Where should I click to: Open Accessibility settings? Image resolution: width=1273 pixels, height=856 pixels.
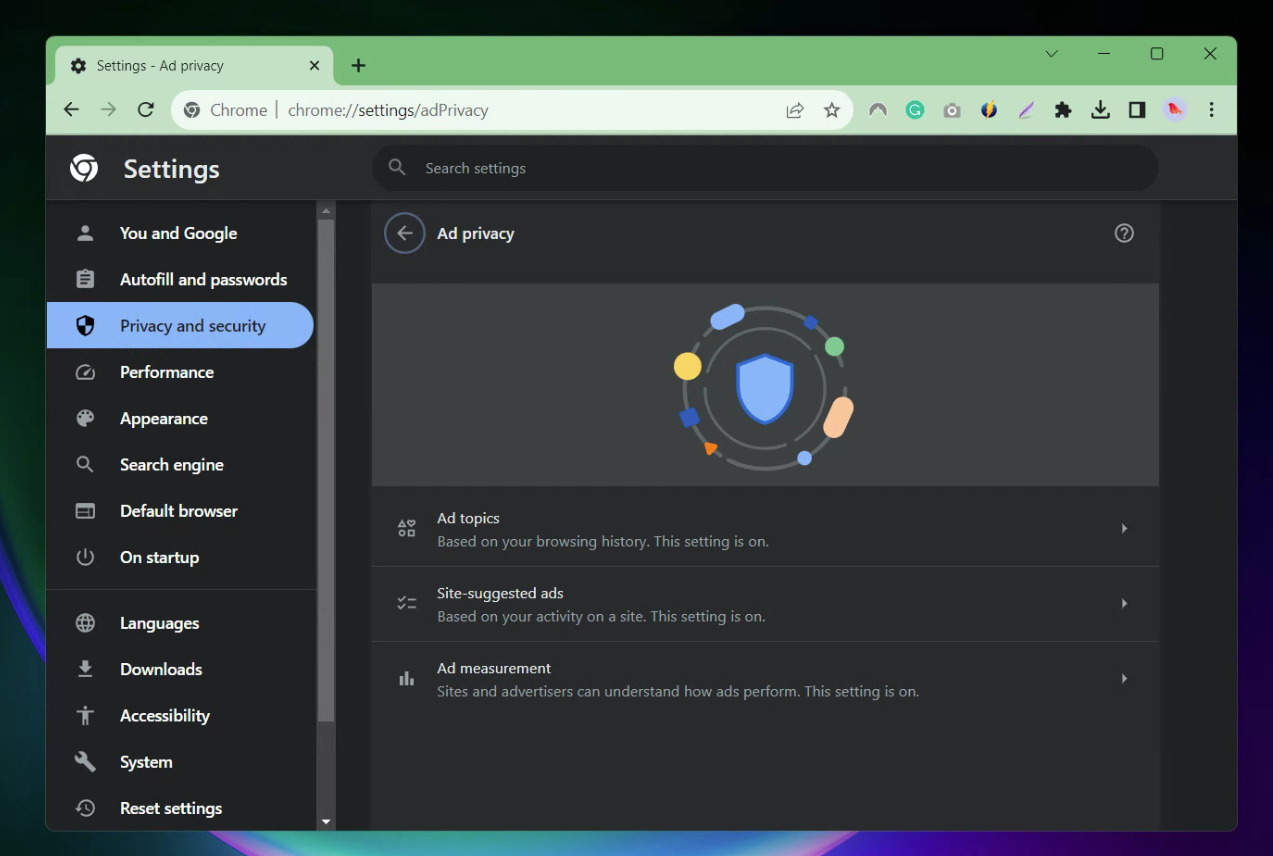[x=180, y=715]
